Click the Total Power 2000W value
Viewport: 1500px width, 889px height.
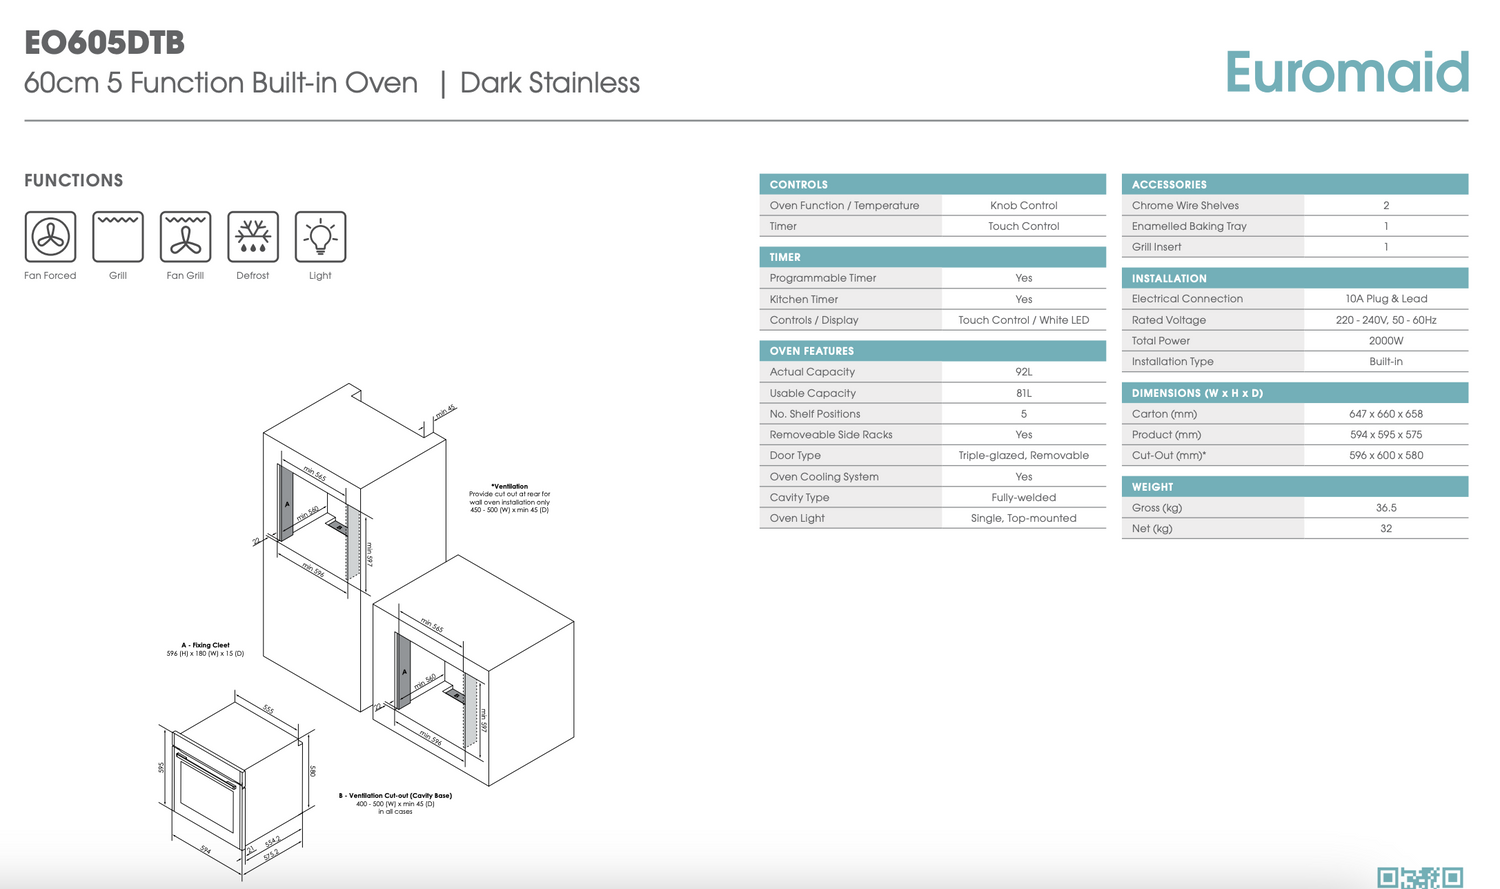pyautogui.click(x=1385, y=341)
